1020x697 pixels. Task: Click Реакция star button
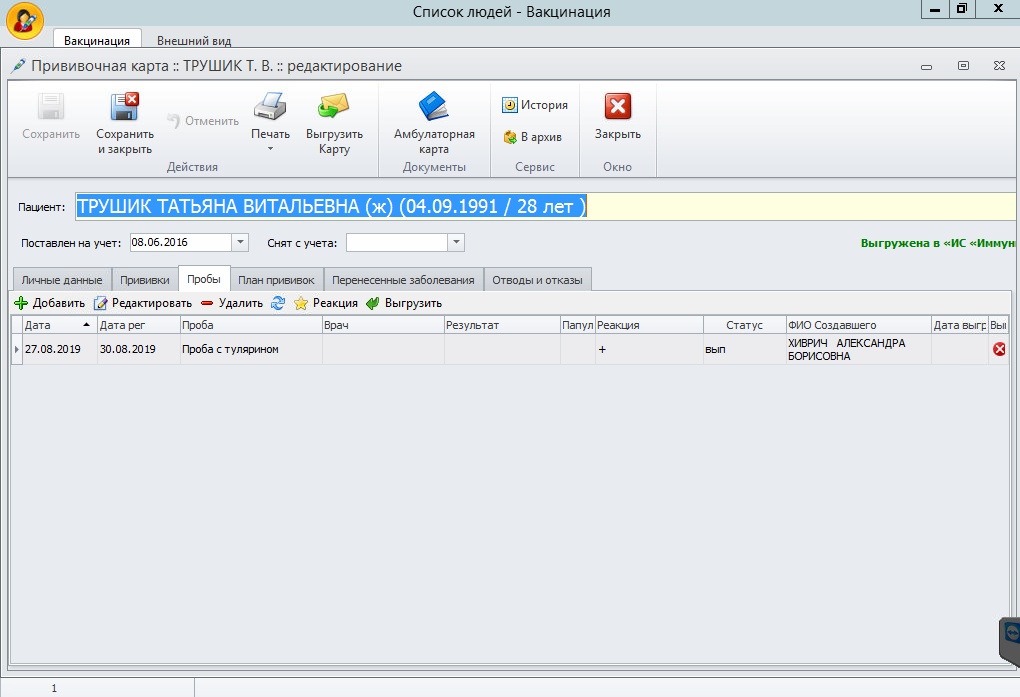click(x=325, y=303)
